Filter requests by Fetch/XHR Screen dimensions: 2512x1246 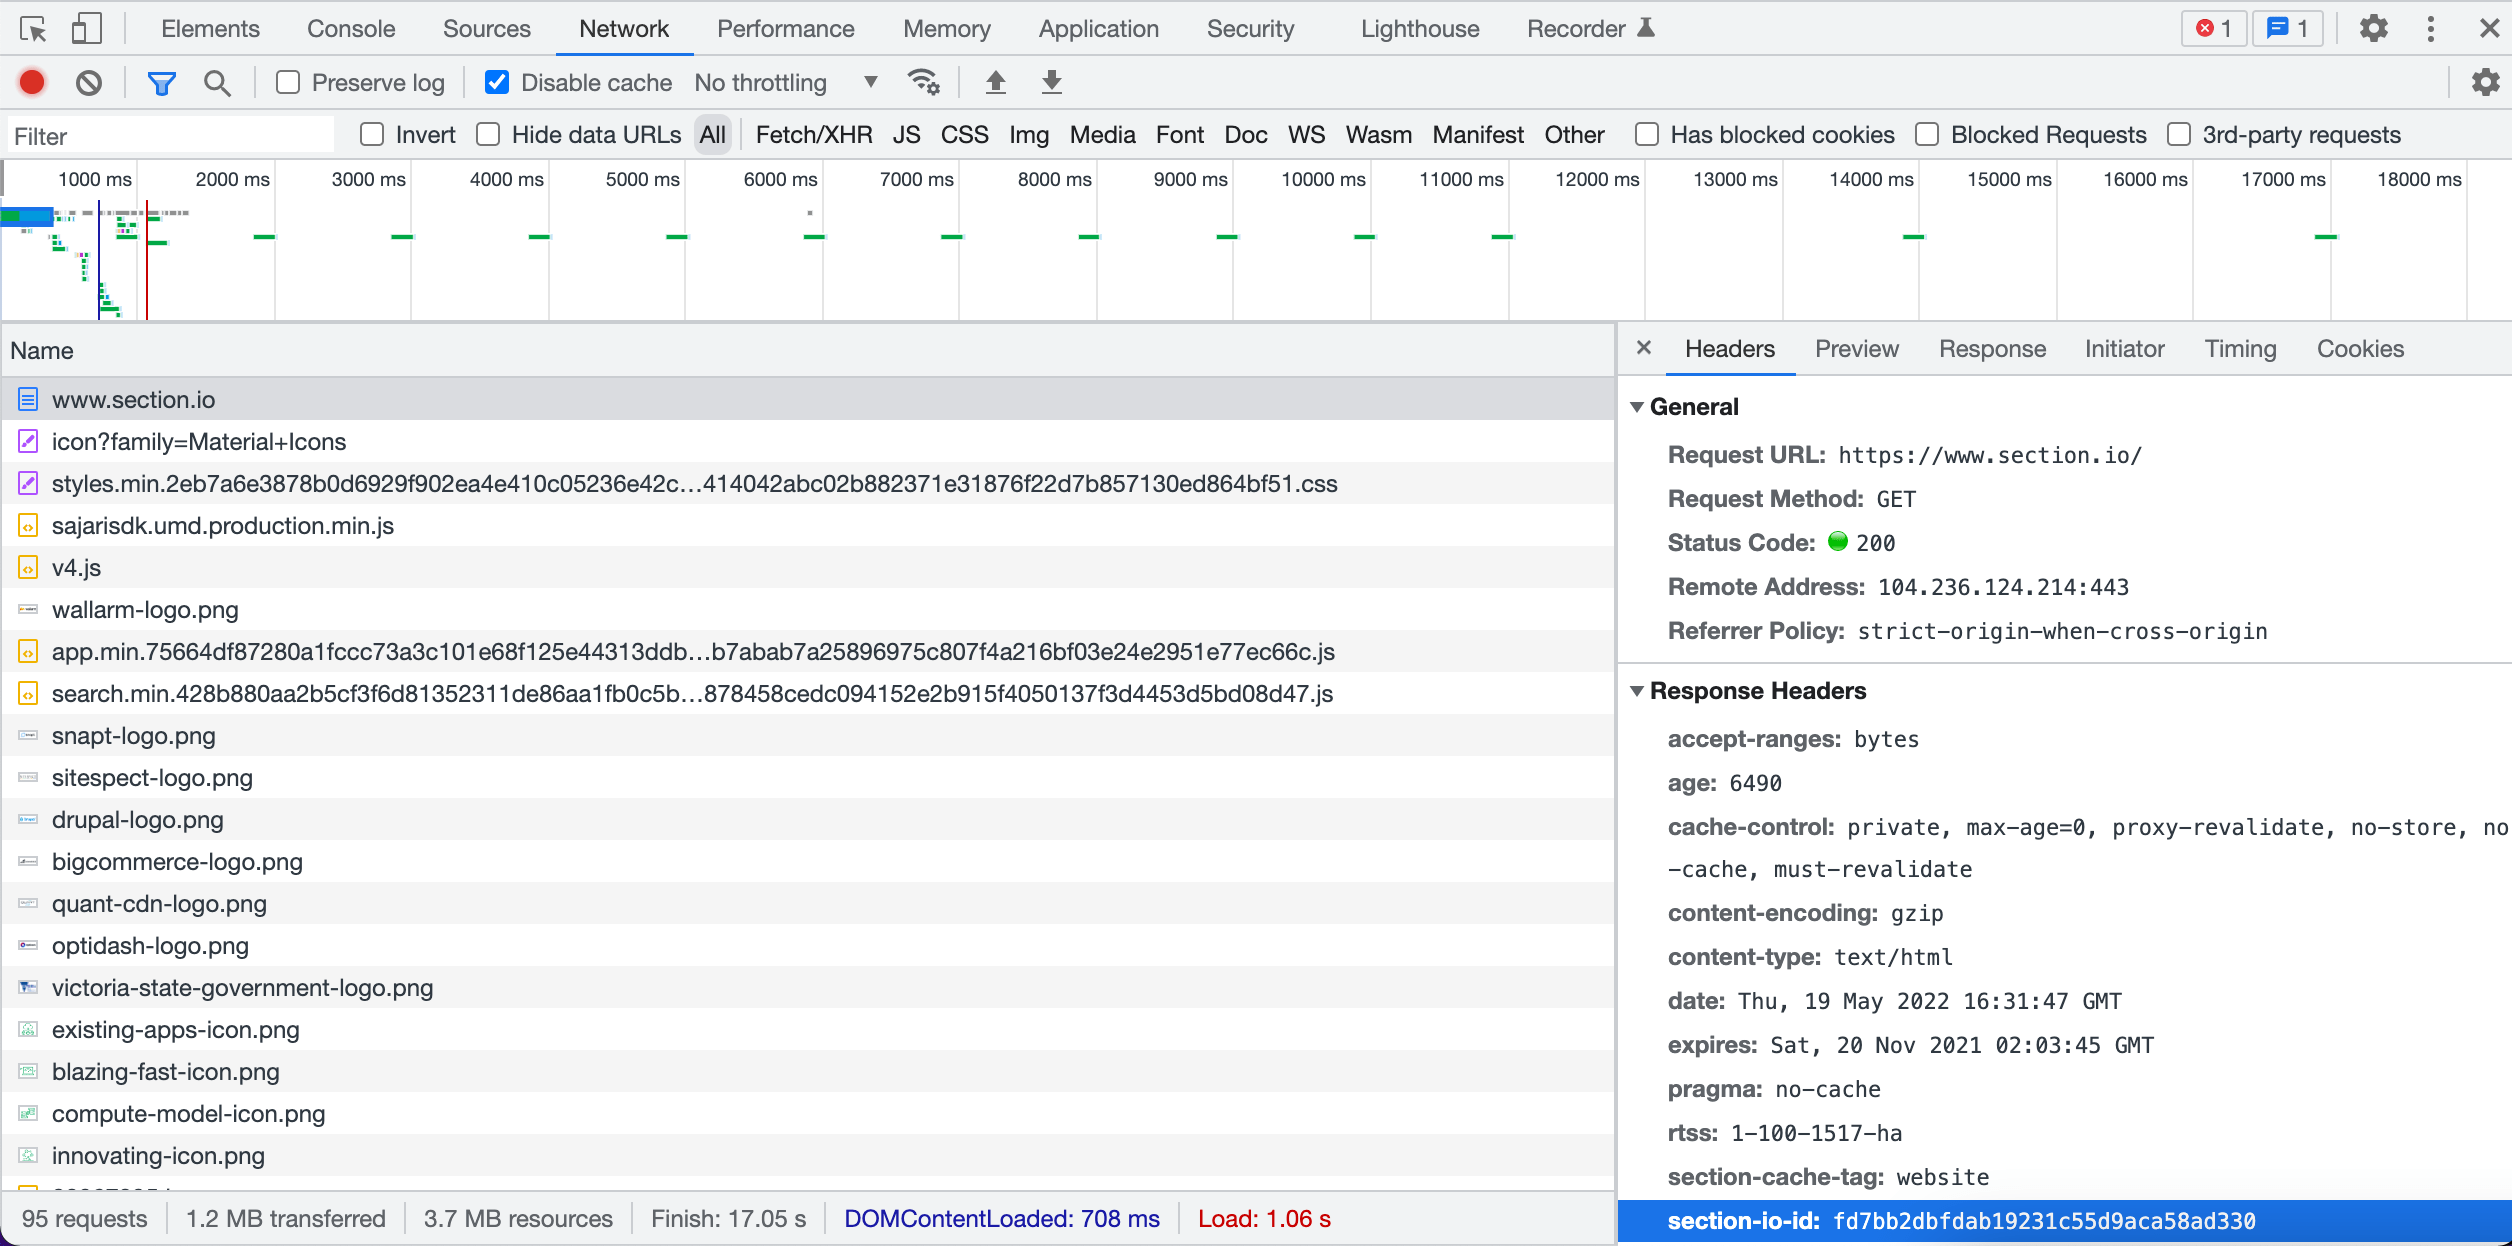tap(814, 135)
